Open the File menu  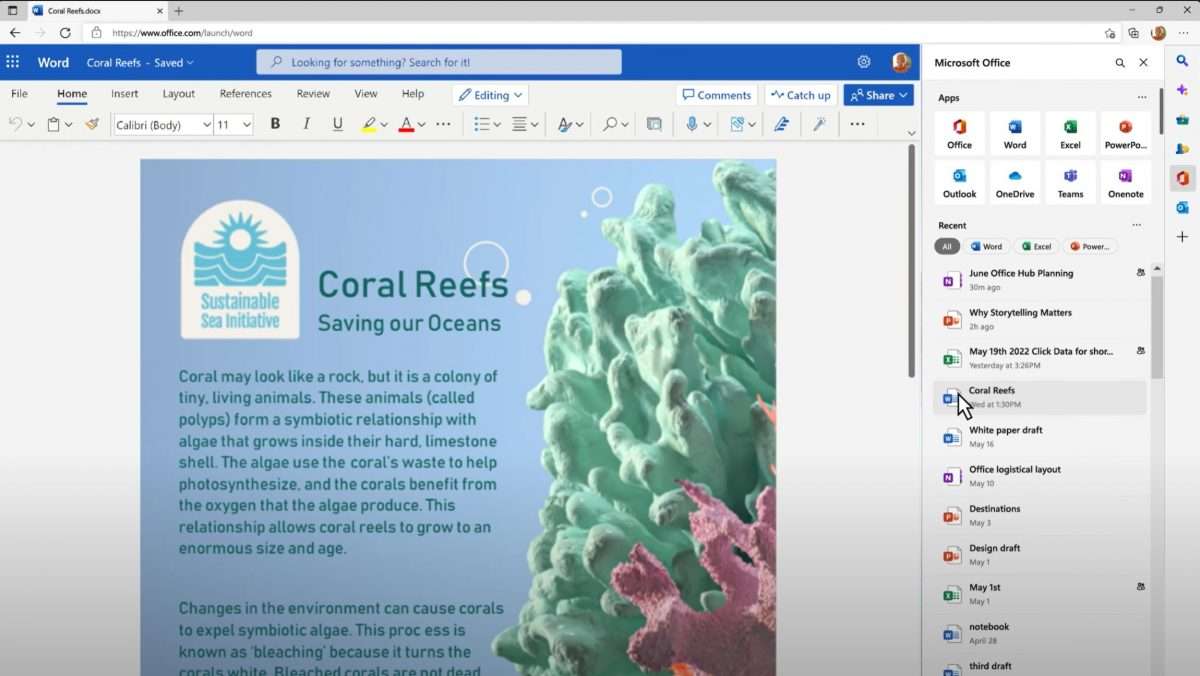coord(19,94)
